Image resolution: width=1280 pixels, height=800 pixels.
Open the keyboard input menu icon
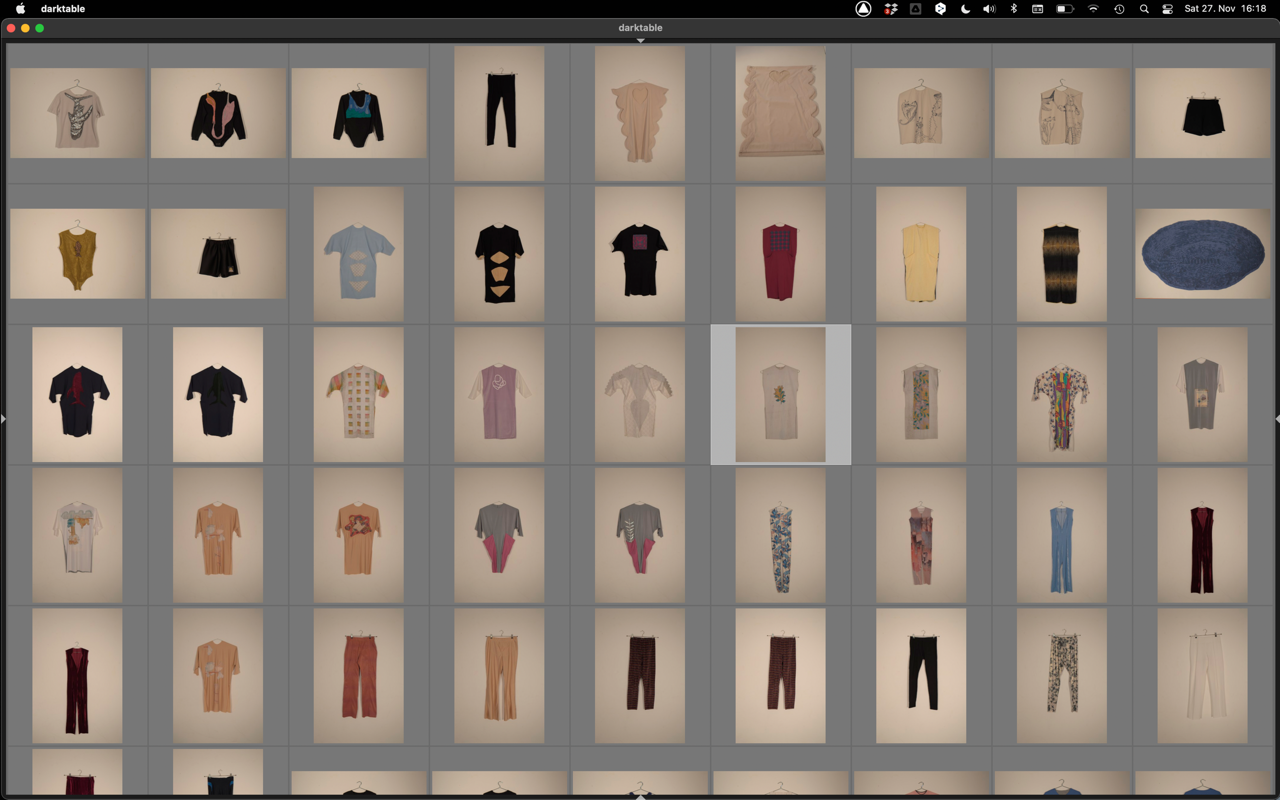(x=1038, y=9)
